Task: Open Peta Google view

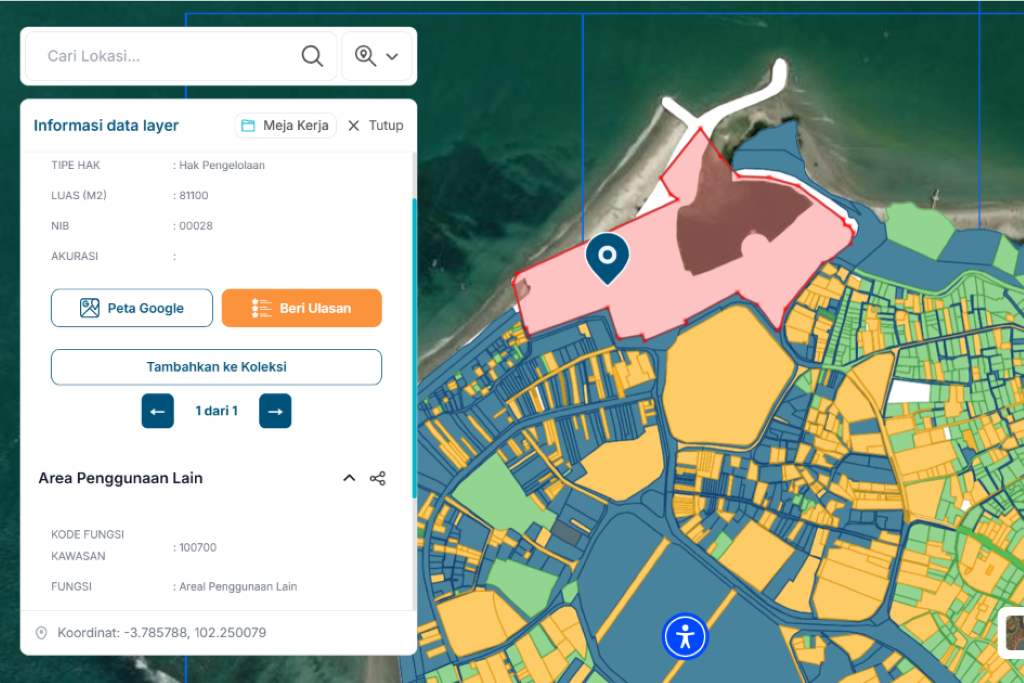Action: coord(132,308)
